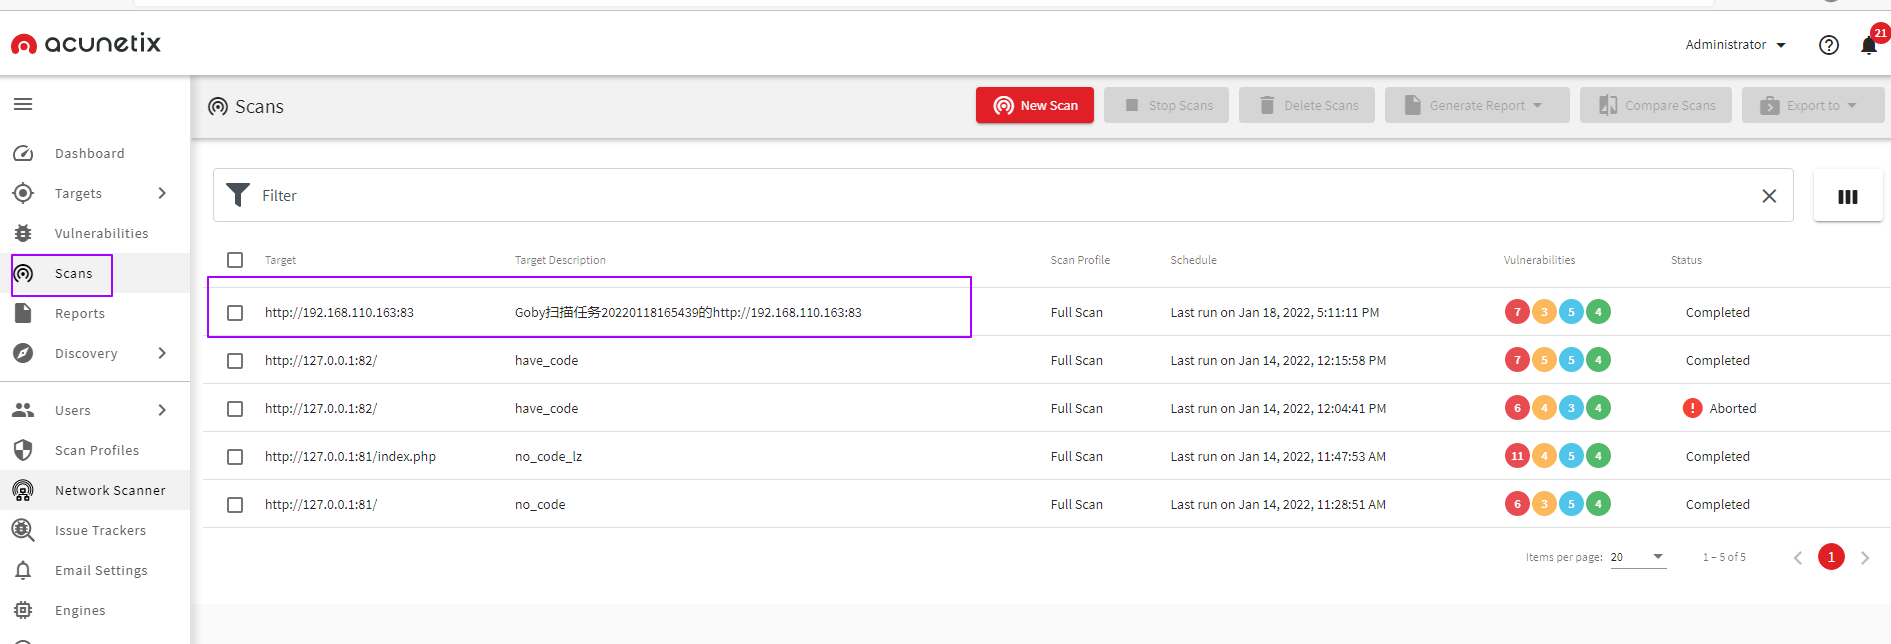Click the Discovery compass icon
Image resolution: width=1891 pixels, height=644 pixels.
(23, 353)
